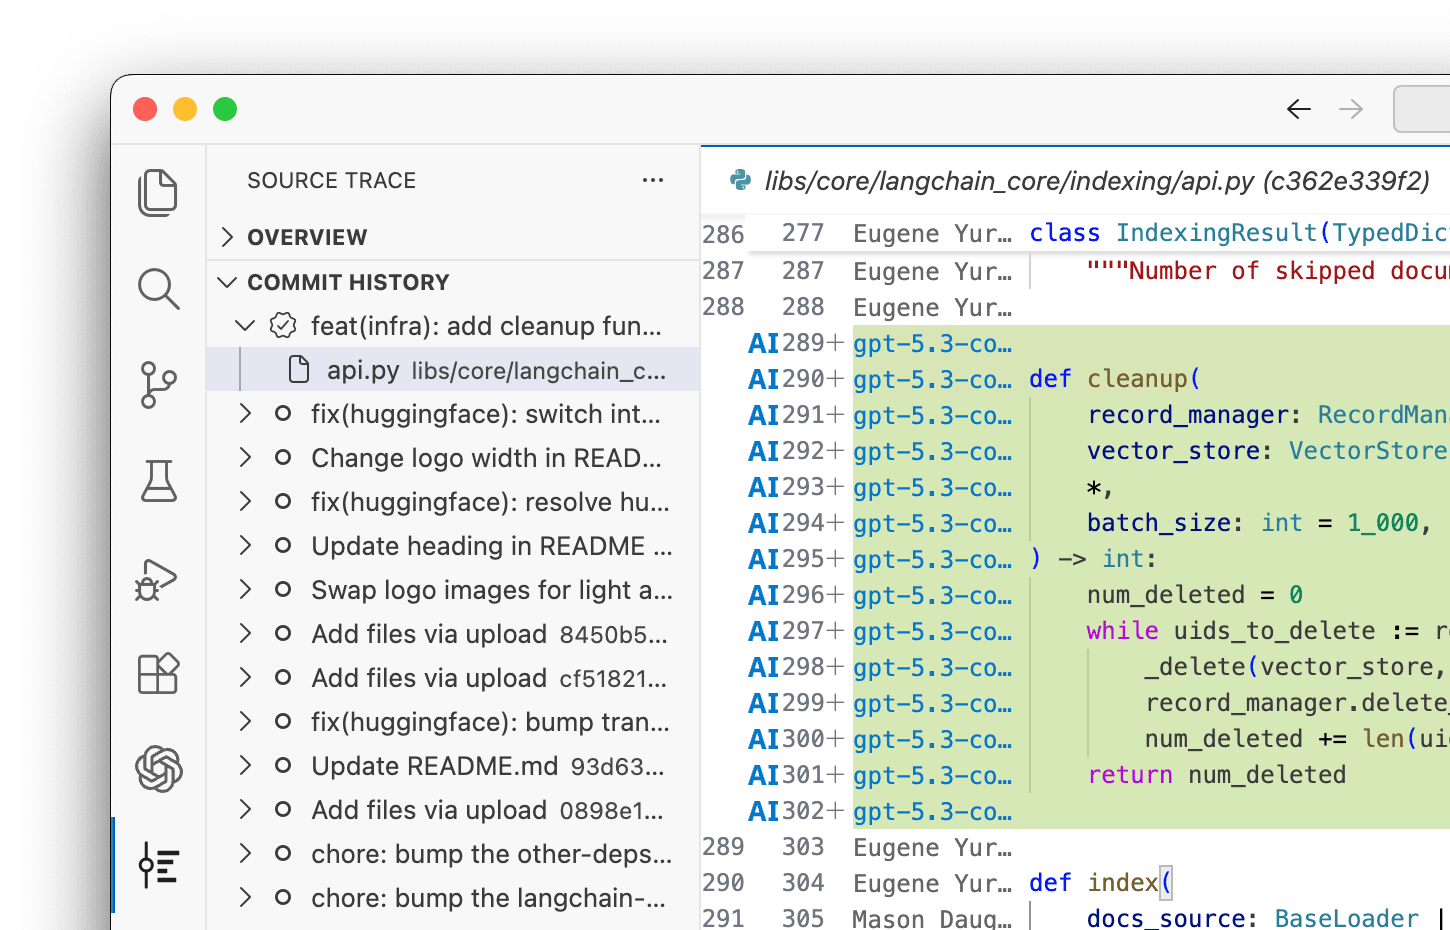Collapse the feat(infra) cleanup commit
Viewport: 1450px width, 930px height.
[x=245, y=326]
